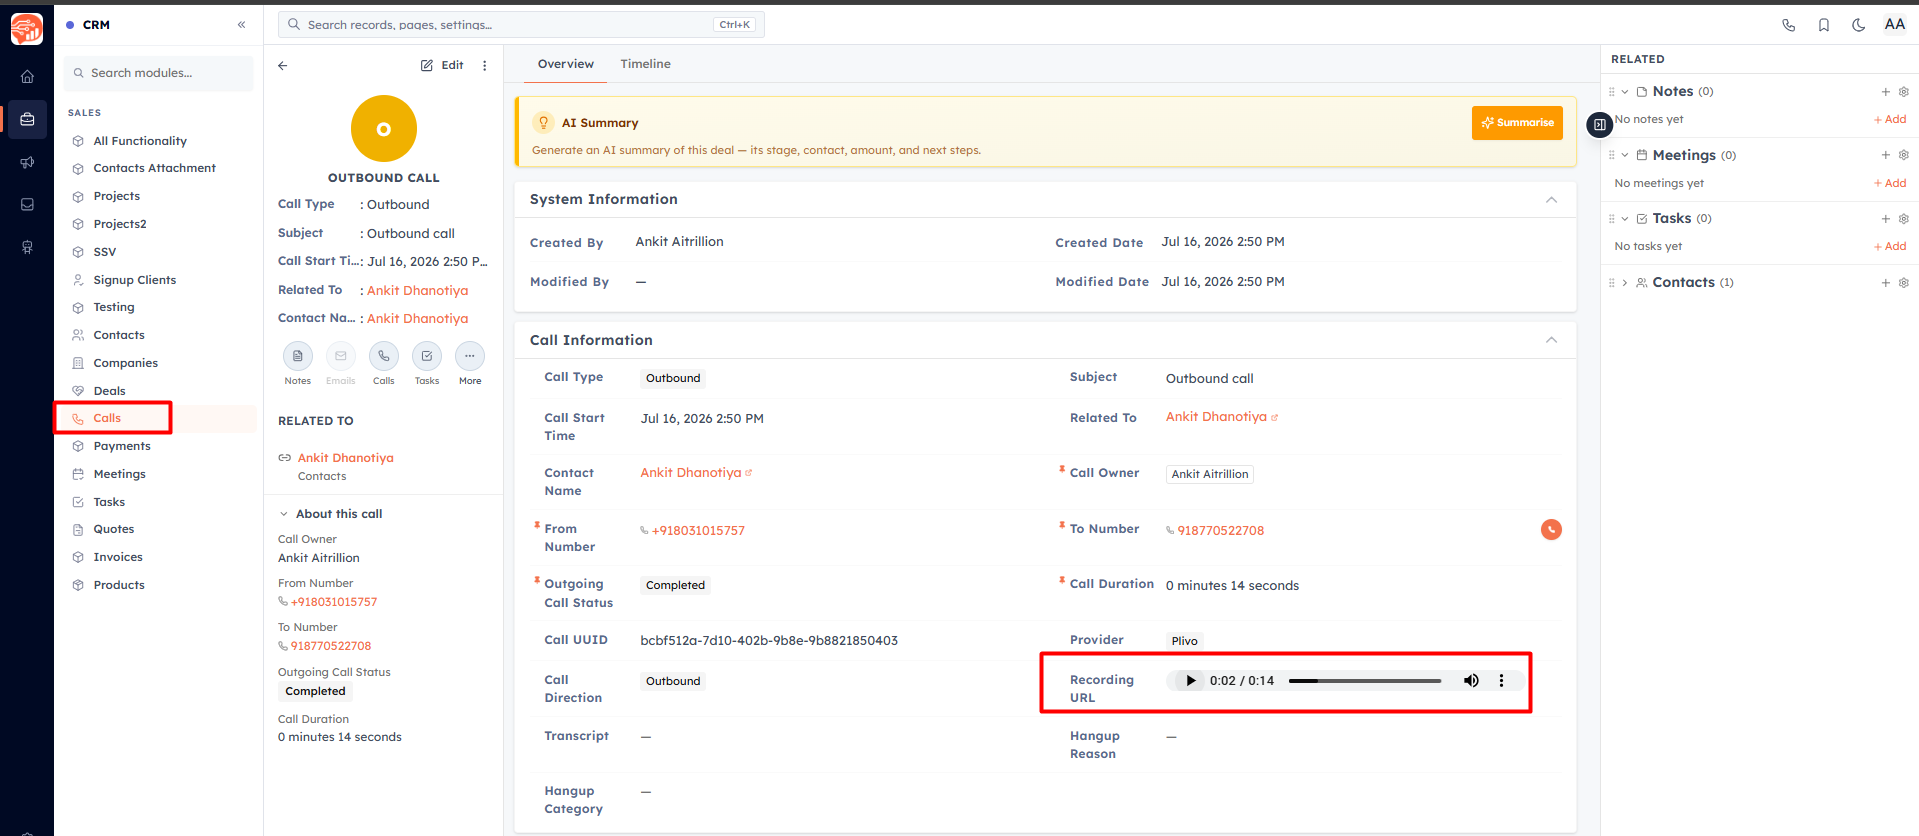The image size is (1919, 836).
Task: Mute the call recording audio
Action: pos(1471,681)
